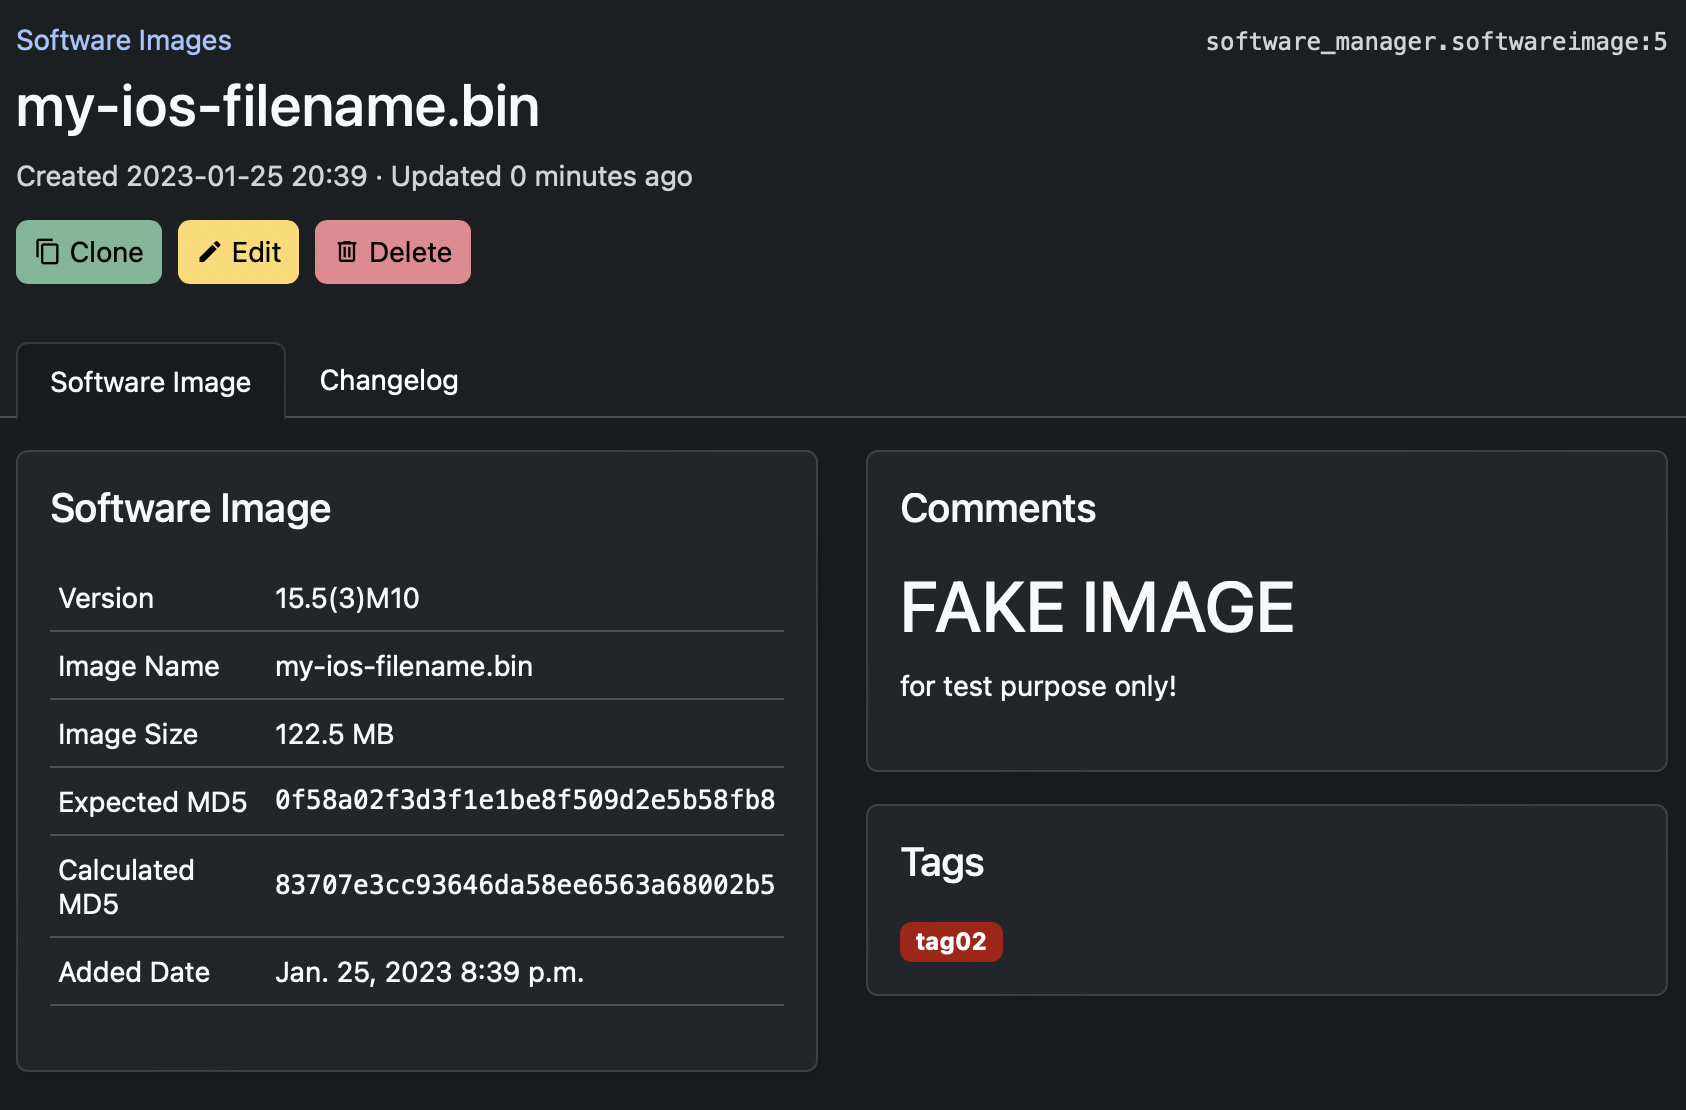Click the Comments panel heading
Viewport: 1686px width, 1110px height.
coord(998,508)
